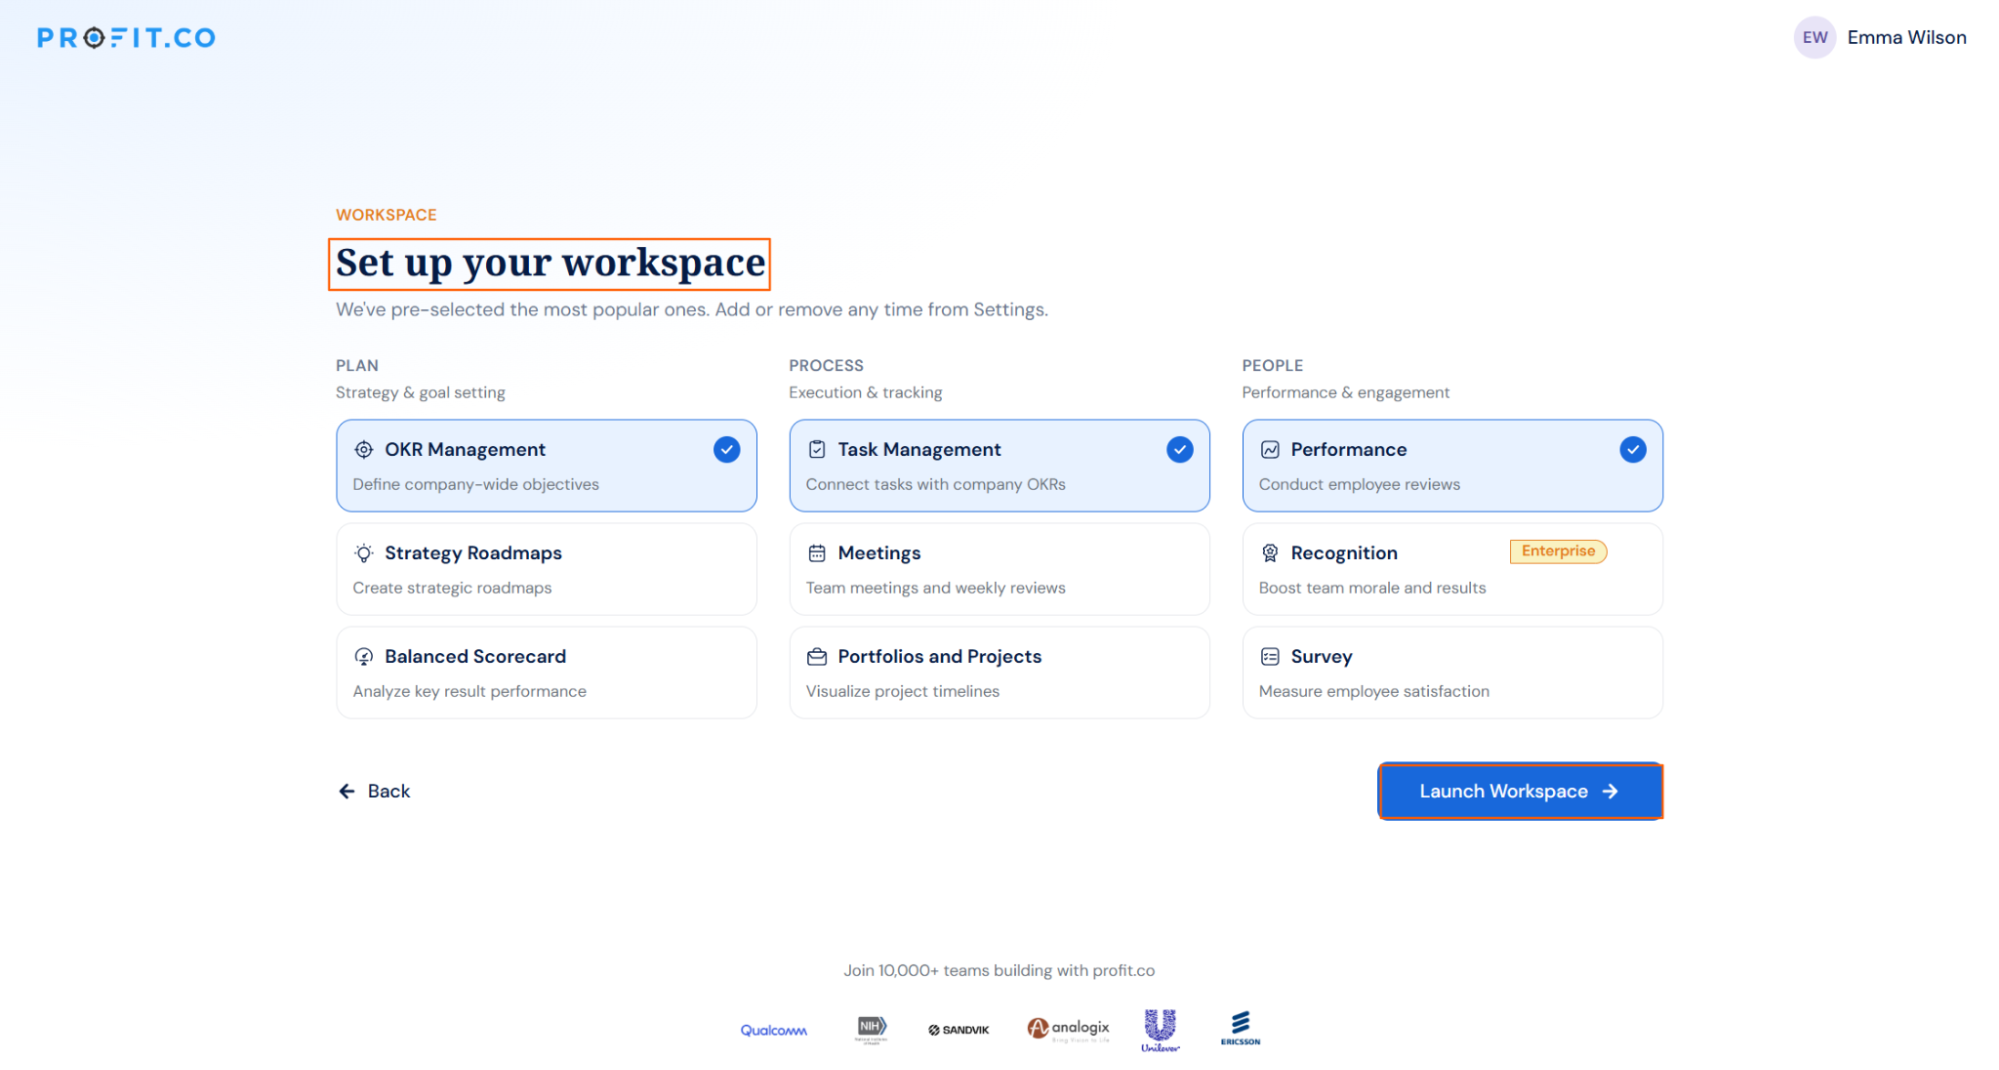
Task: Go Back to previous step
Action: [x=374, y=791]
